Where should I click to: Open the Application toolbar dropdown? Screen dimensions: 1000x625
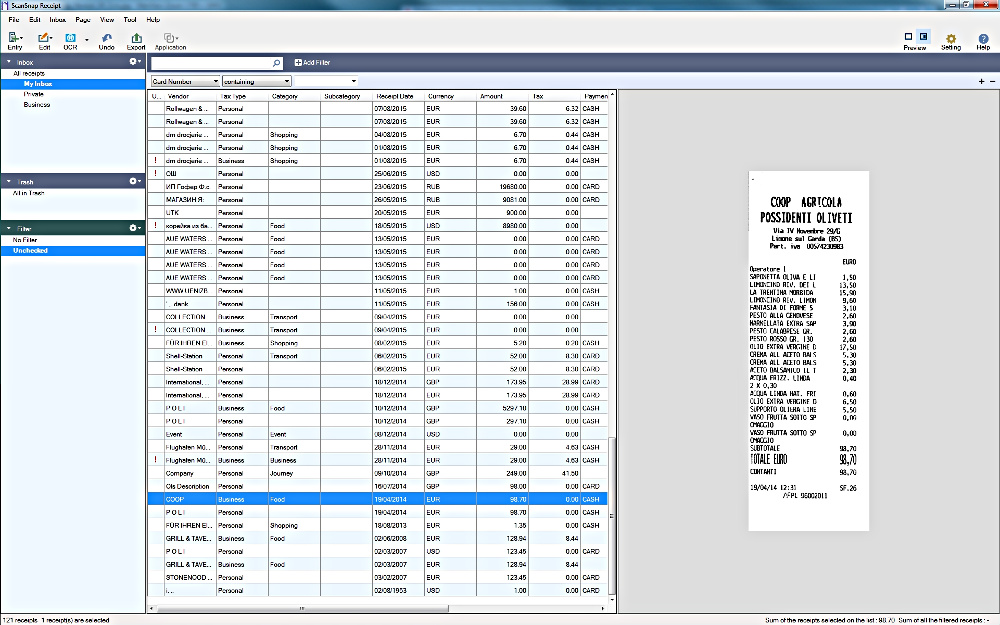170,39
